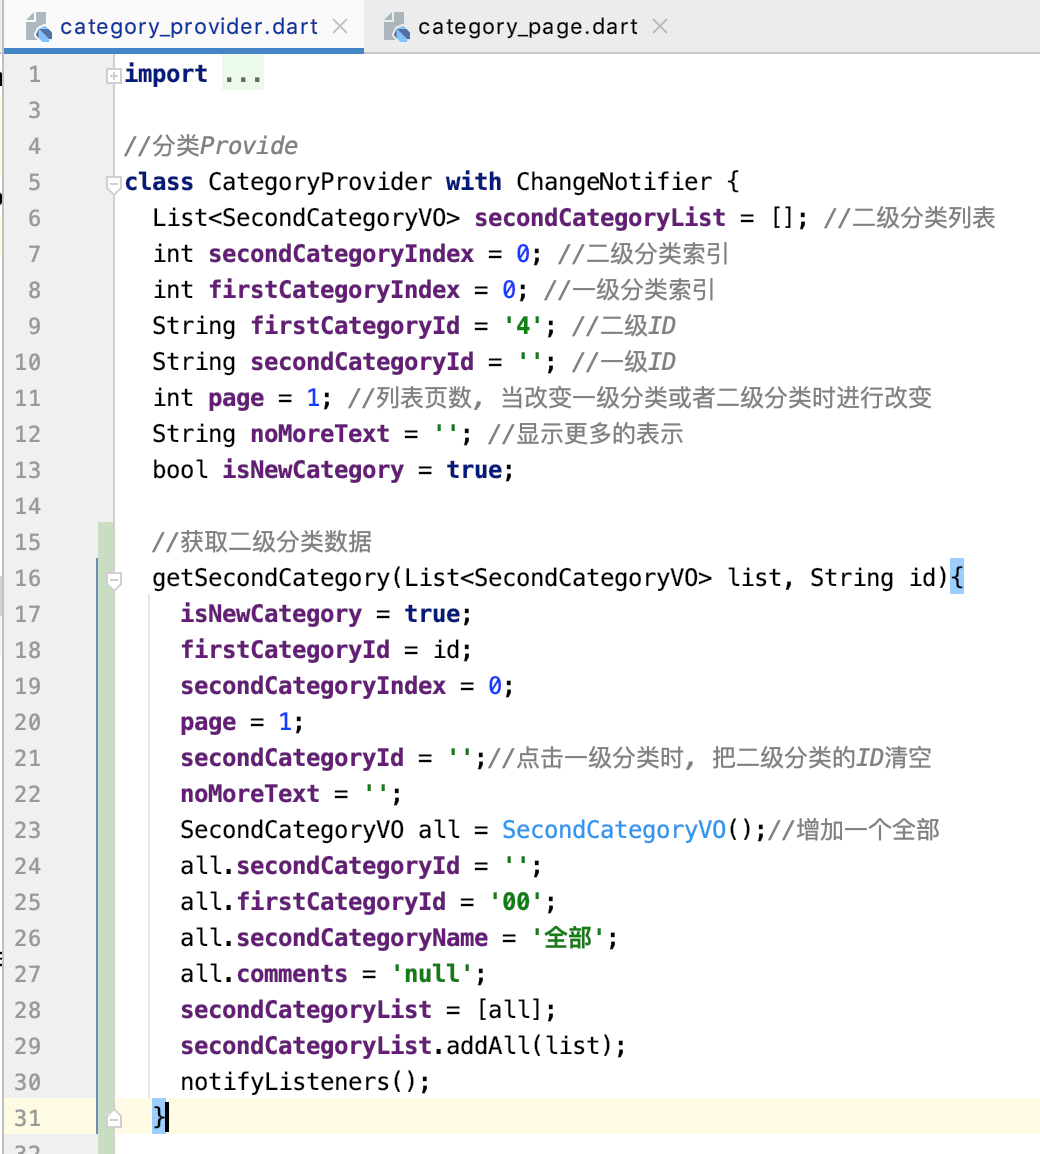This screenshot has width=1040, height=1154.
Task: Click the //增加一个全部 comment
Action: (854, 830)
